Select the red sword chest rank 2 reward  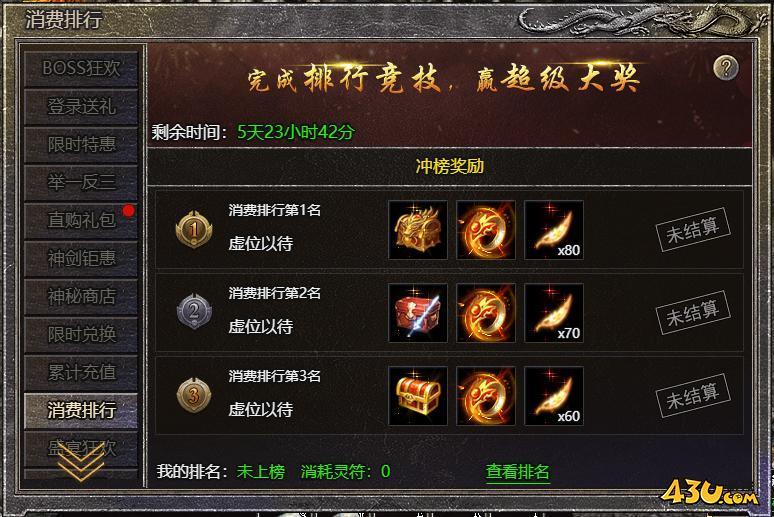[418, 313]
